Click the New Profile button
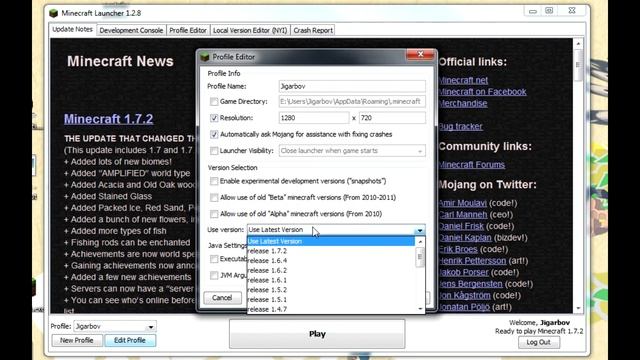Image resolution: width=640 pixels, height=360 pixels. pyautogui.click(x=77, y=340)
